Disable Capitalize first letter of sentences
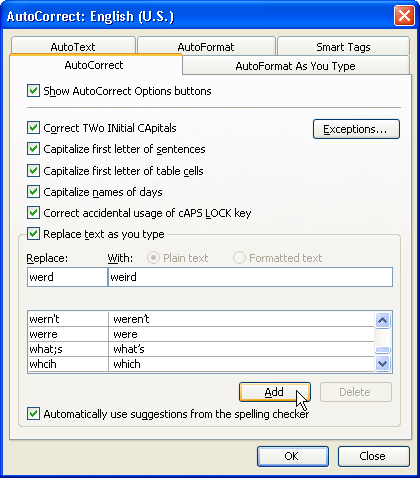This screenshot has width=420, height=478. click(33, 149)
